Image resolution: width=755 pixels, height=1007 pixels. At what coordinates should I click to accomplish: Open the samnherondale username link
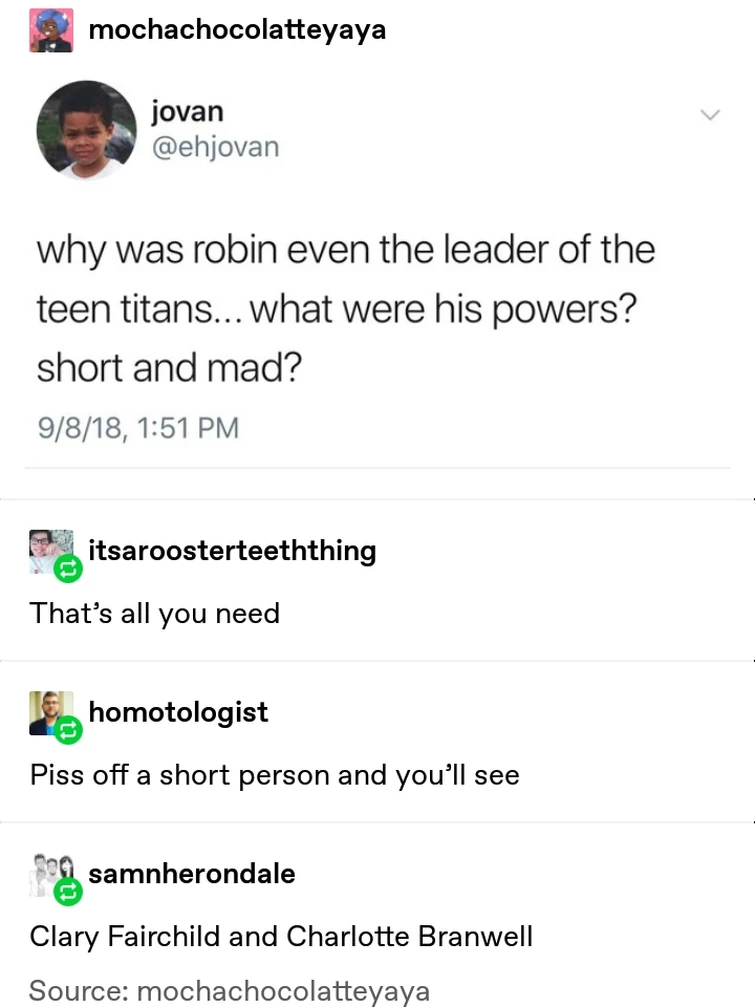(x=191, y=873)
